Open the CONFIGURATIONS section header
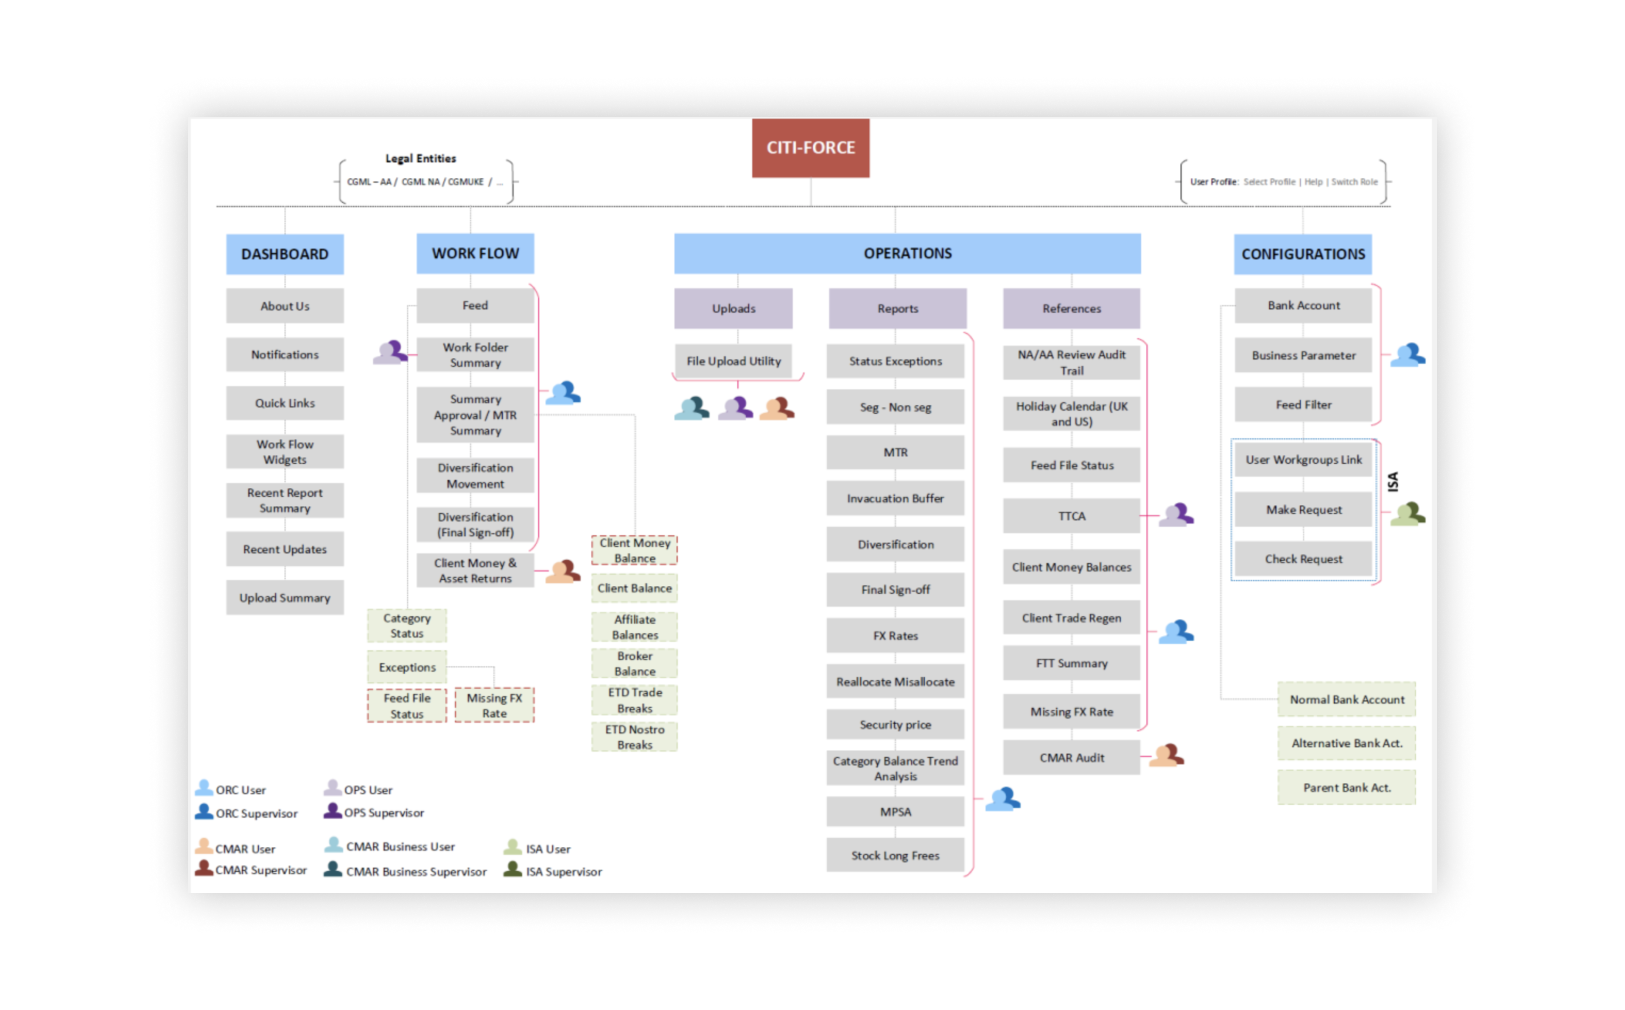Screen dimensions: 1625x1010 click(x=1302, y=254)
